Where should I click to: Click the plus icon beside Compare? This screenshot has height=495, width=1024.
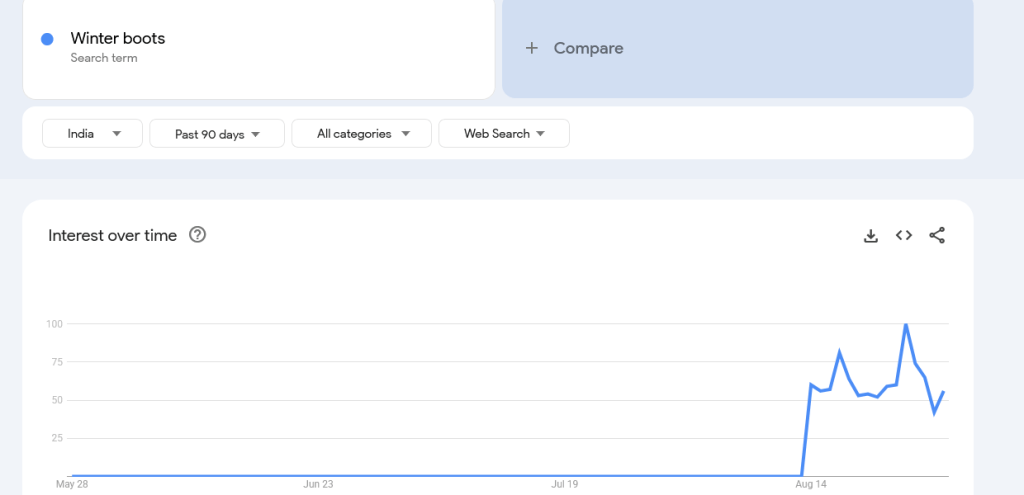[532, 48]
